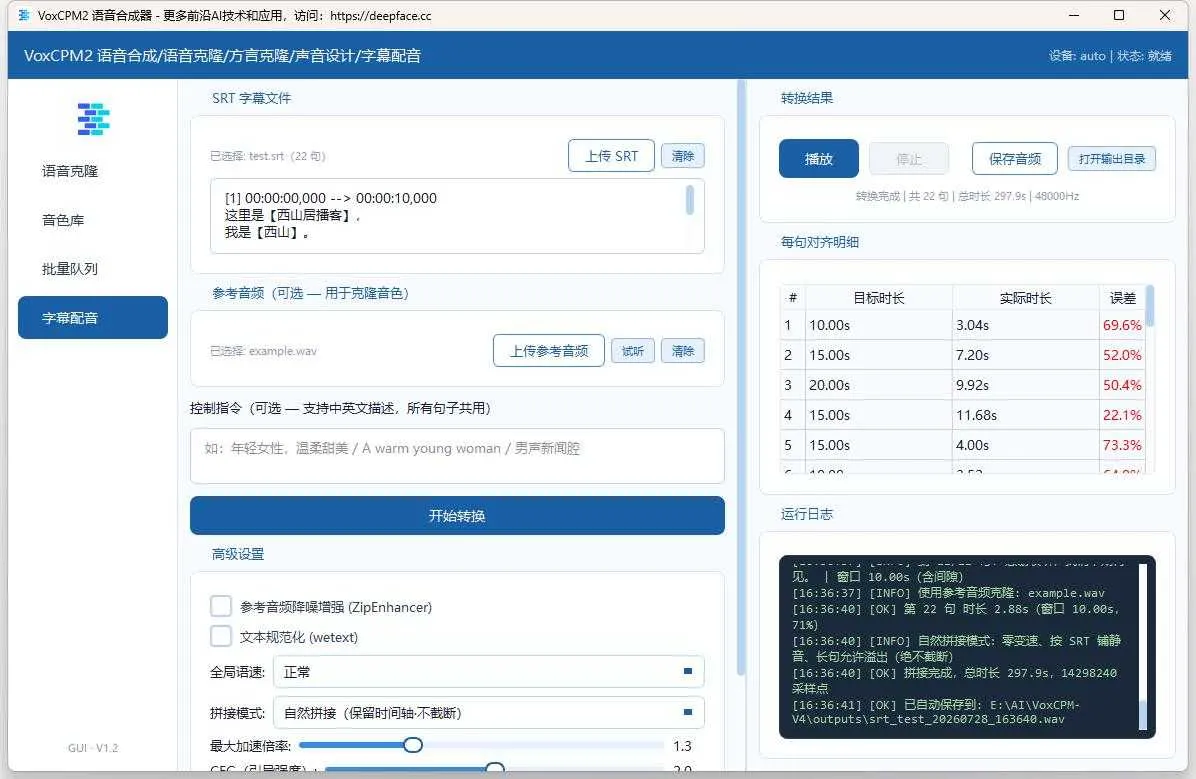The image size is (1196, 779).
Task: Open the 全局语速 dropdown
Action: coord(488,671)
